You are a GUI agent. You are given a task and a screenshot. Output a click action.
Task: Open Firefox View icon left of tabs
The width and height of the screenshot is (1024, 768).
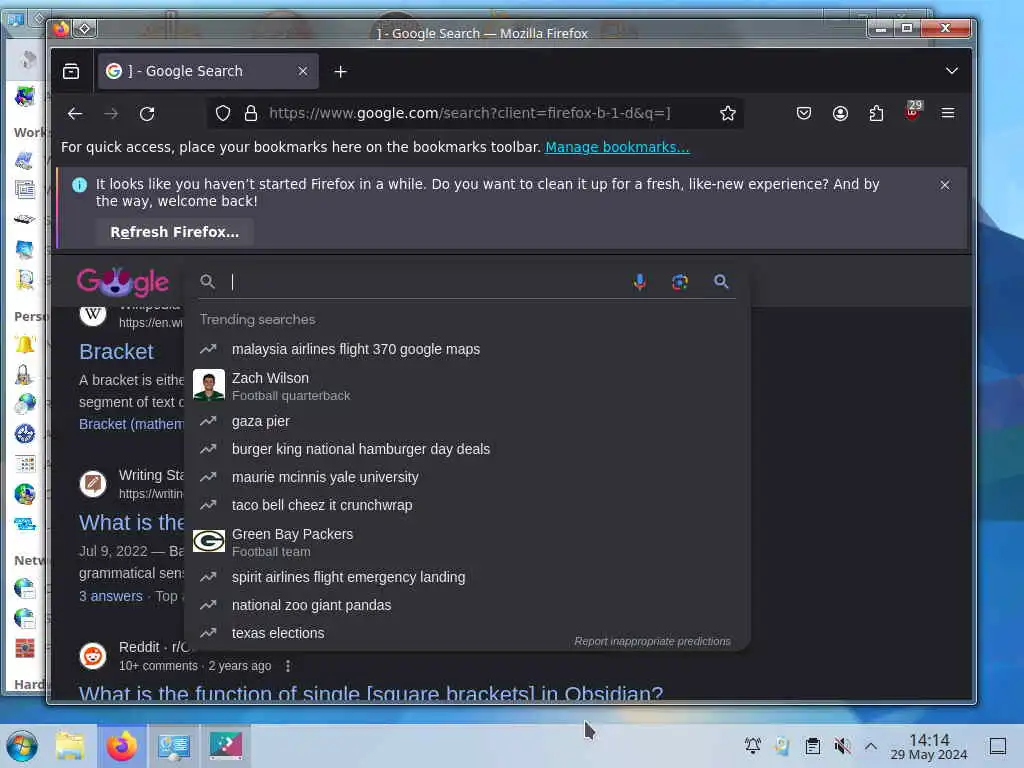(x=71, y=71)
